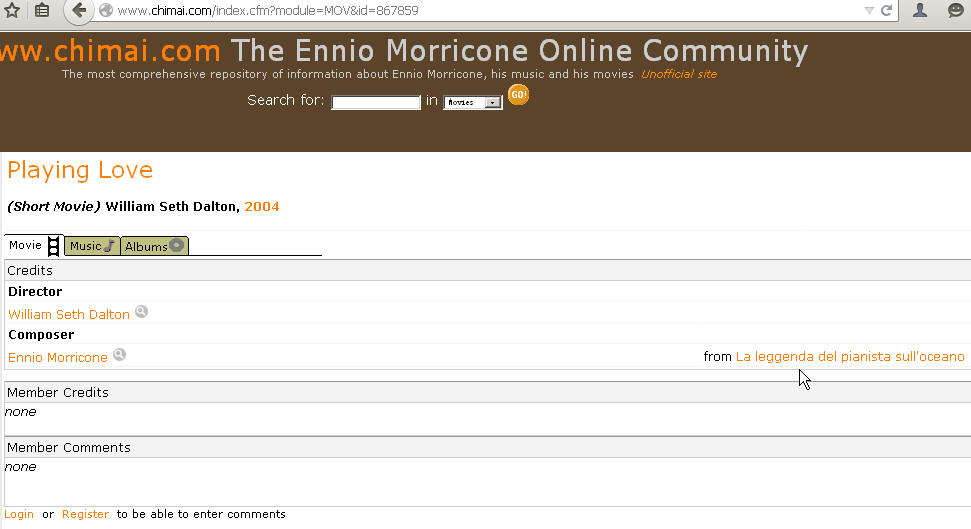Select the Movie tab
The height and width of the screenshot is (529, 971).
click(33, 245)
